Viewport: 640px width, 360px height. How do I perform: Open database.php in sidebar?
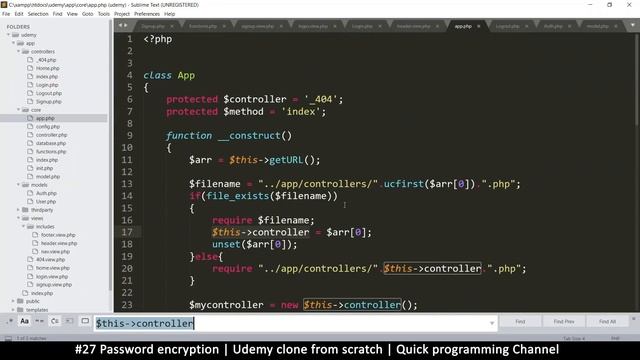pos(51,143)
